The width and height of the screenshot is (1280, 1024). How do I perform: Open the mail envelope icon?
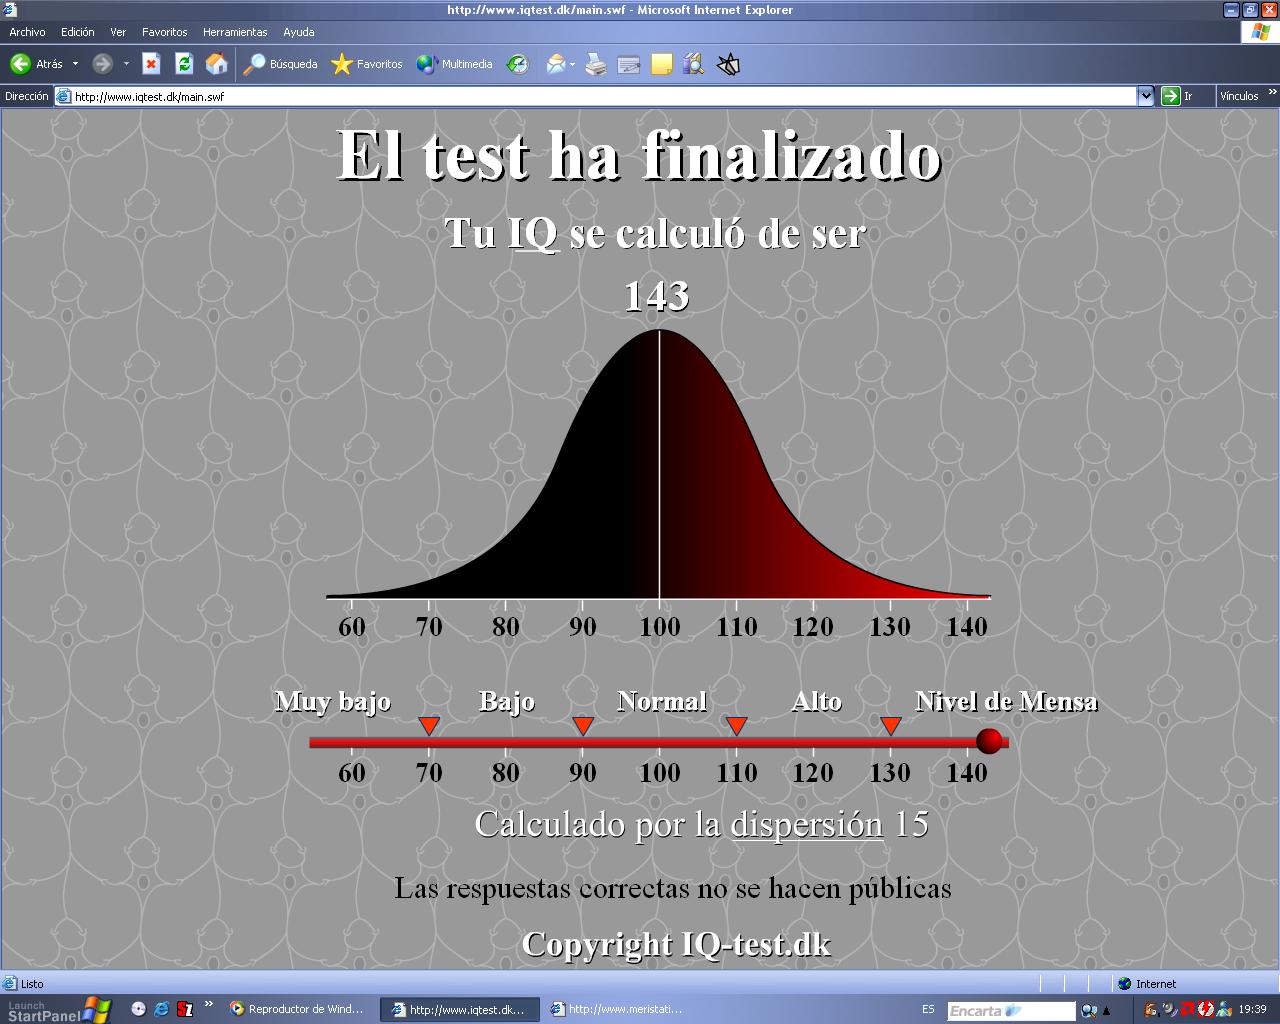pyautogui.click(x=556, y=64)
